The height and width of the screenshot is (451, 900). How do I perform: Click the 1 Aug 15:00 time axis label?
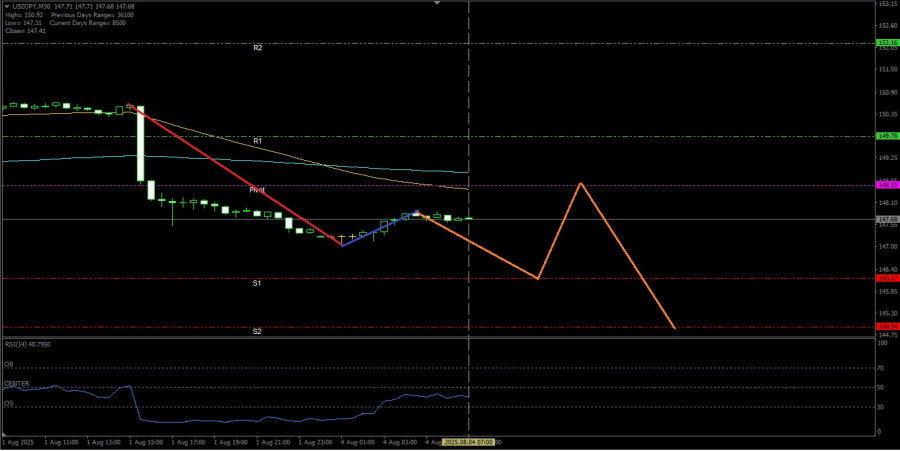[x=146, y=442]
